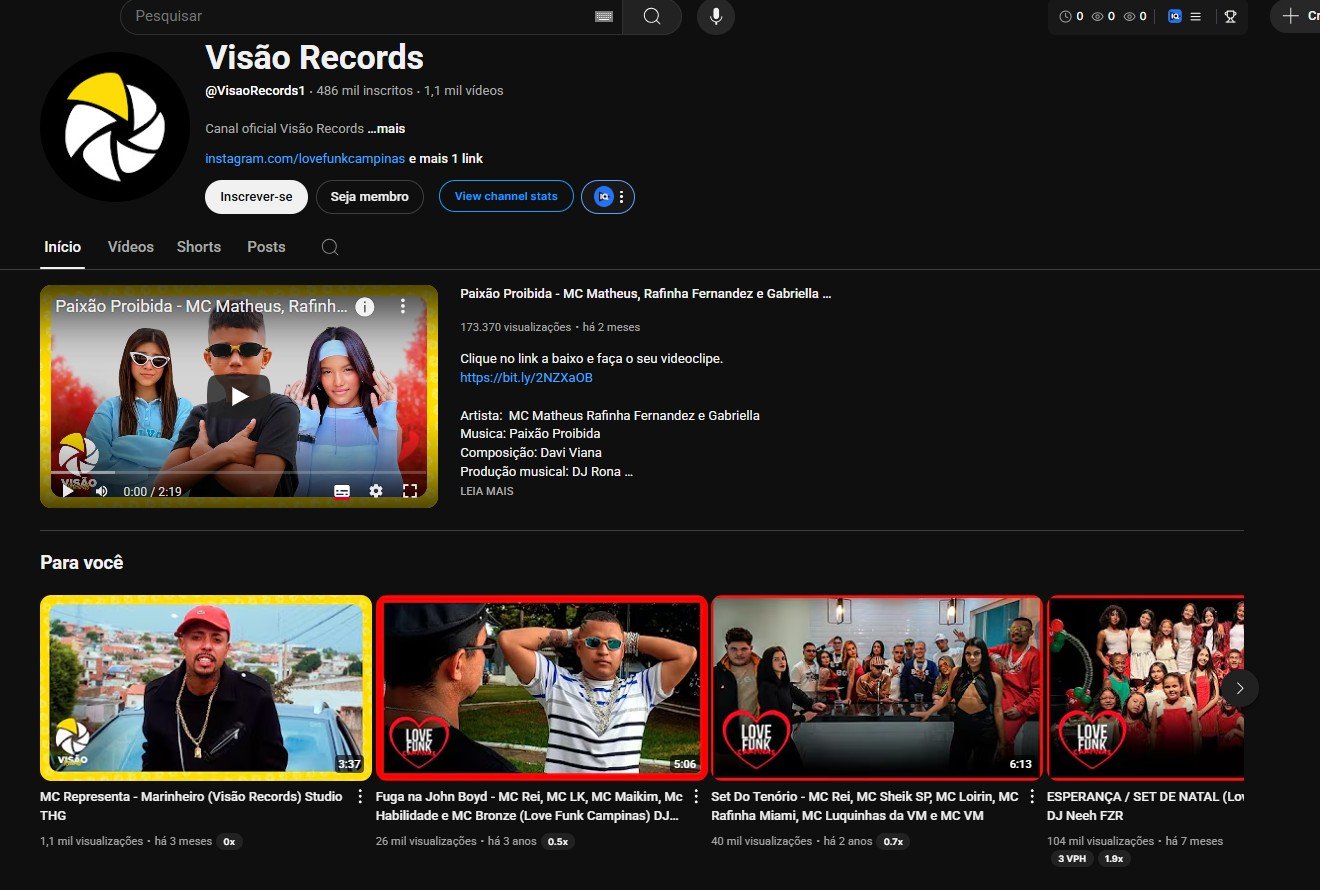Open options menu for MC Representa video
The width and height of the screenshot is (1320, 890).
click(361, 797)
